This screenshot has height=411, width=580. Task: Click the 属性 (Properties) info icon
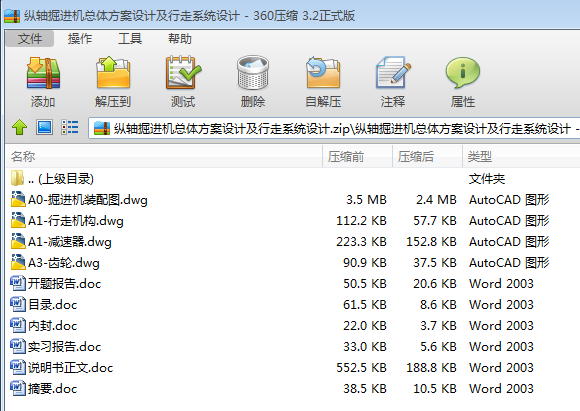coord(463,73)
